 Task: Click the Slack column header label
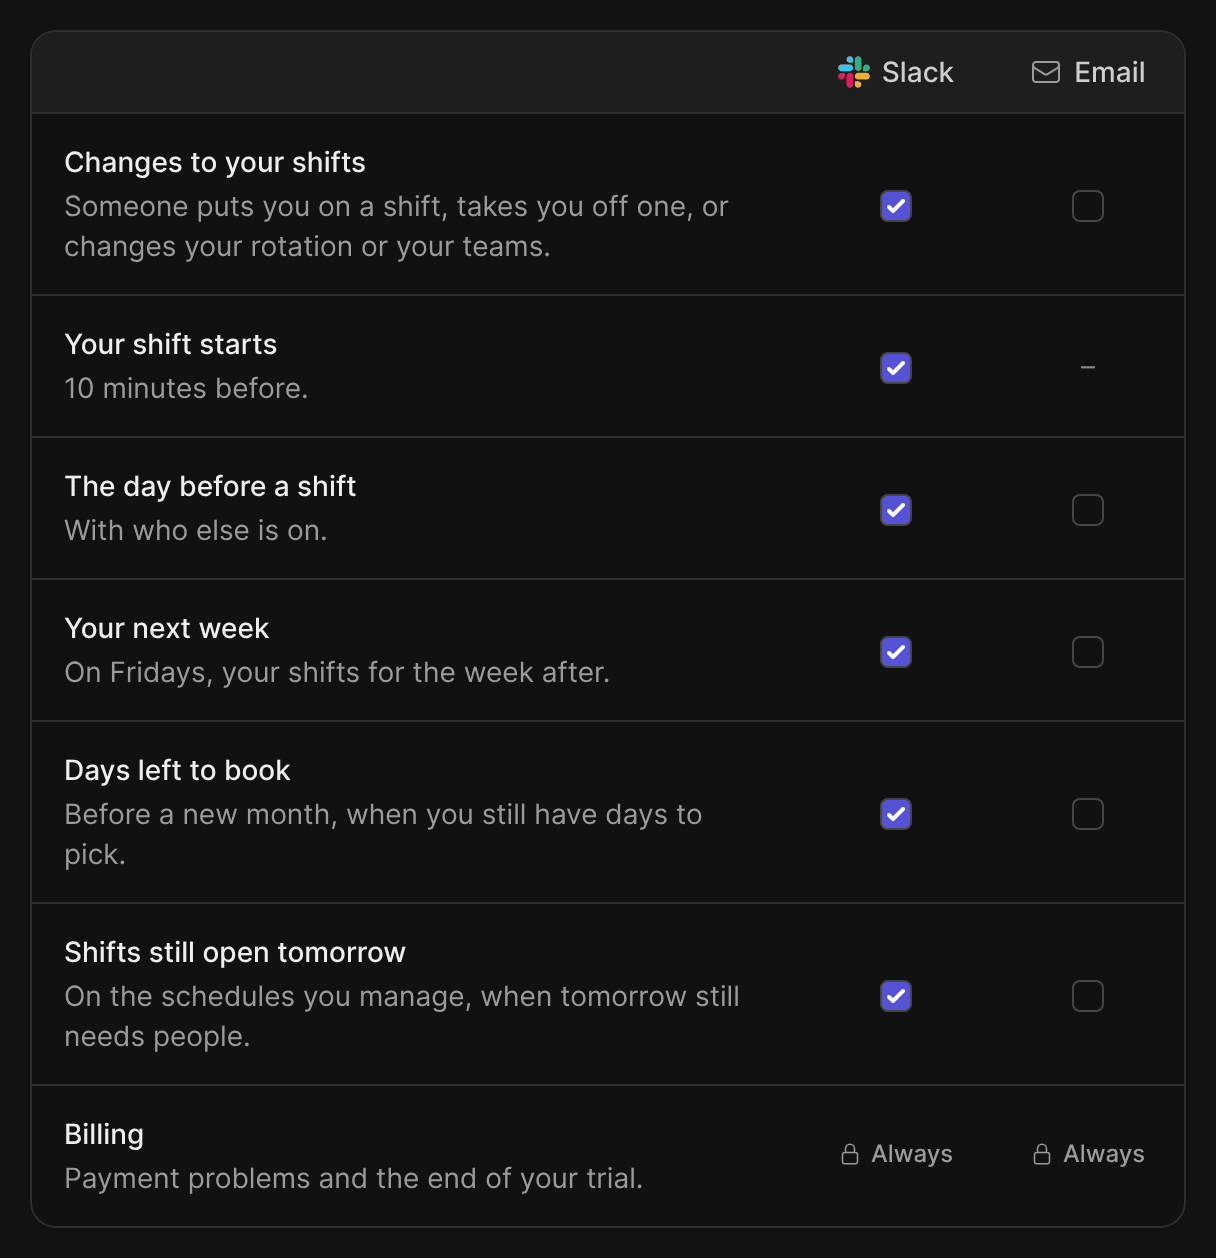[918, 72]
